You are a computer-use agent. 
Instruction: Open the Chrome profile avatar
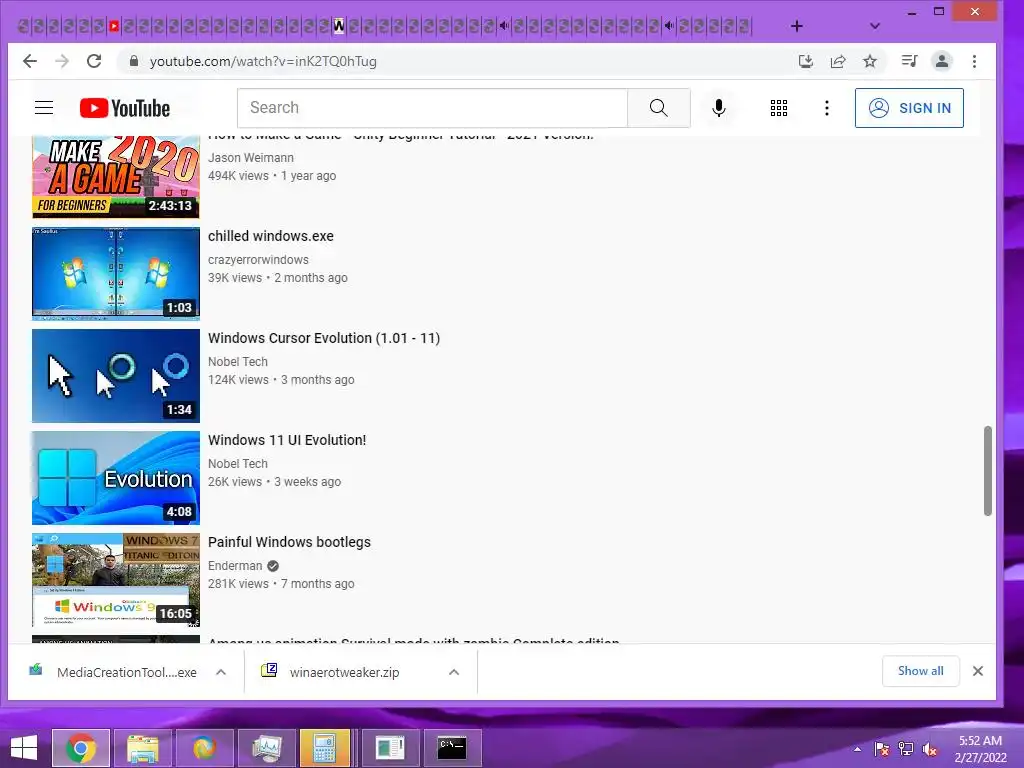942,61
